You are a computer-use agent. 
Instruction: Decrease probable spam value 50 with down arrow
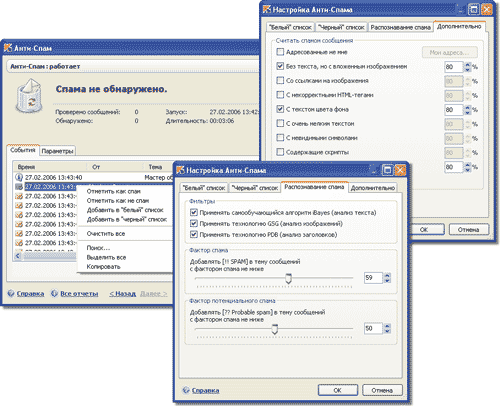[x=387, y=331]
